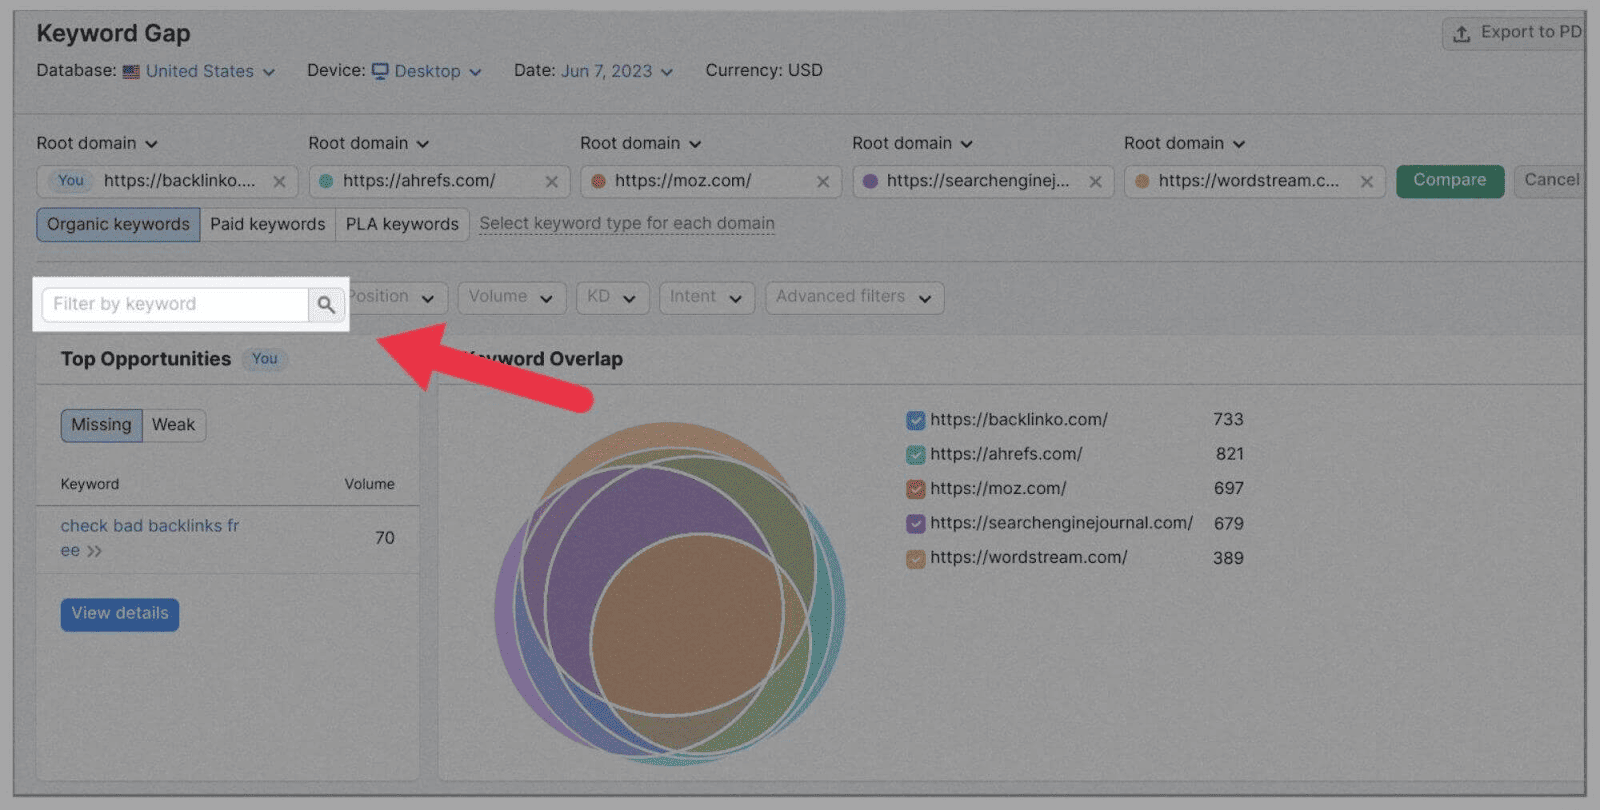This screenshot has height=810, width=1600.
Task: Select the Weak opportunities tab
Action: (x=173, y=425)
